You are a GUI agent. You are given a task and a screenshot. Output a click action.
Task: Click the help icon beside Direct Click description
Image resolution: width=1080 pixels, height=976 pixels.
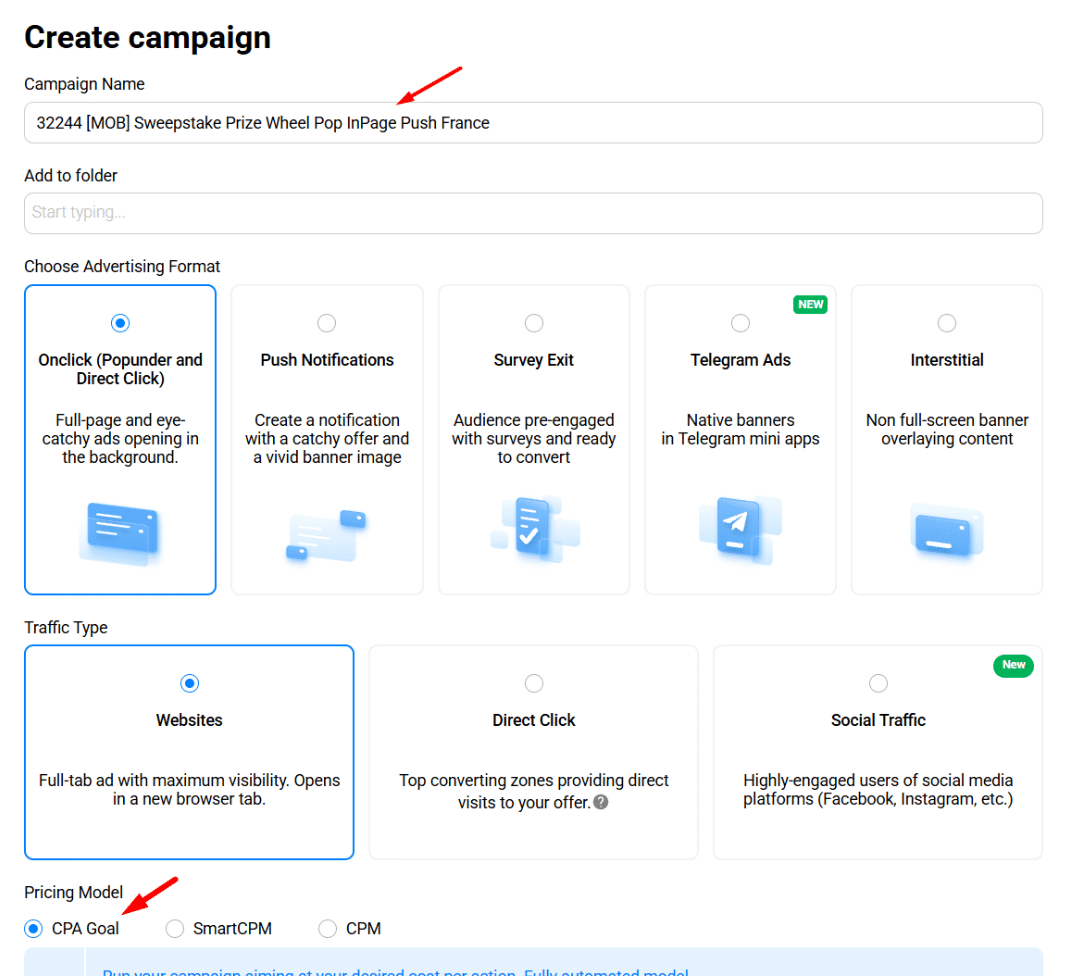[x=601, y=802]
